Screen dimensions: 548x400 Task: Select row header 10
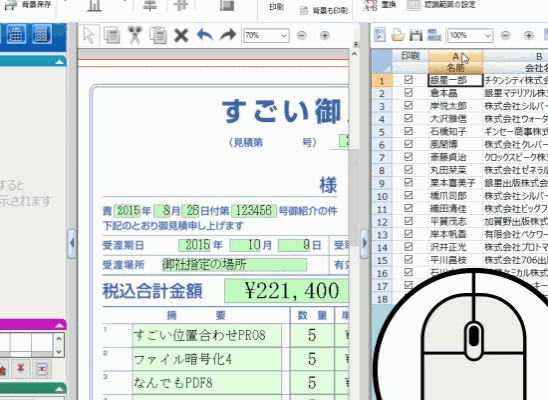[382, 196]
